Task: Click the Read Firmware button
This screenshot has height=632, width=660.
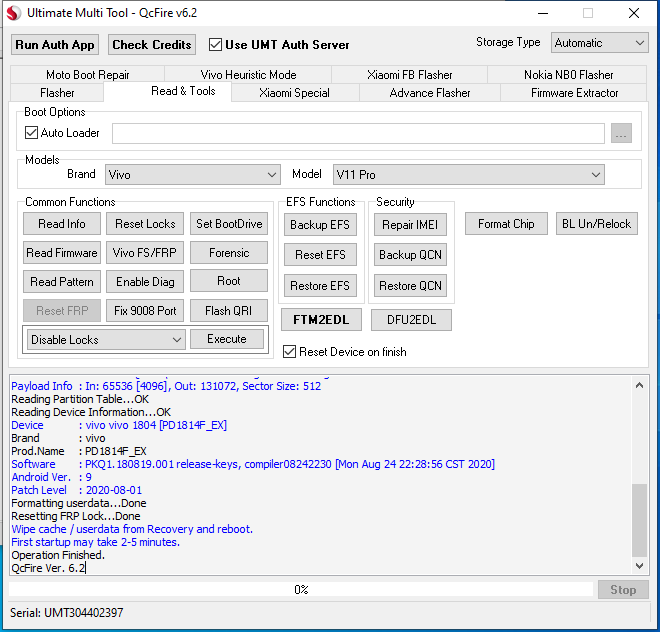Action: (62, 253)
